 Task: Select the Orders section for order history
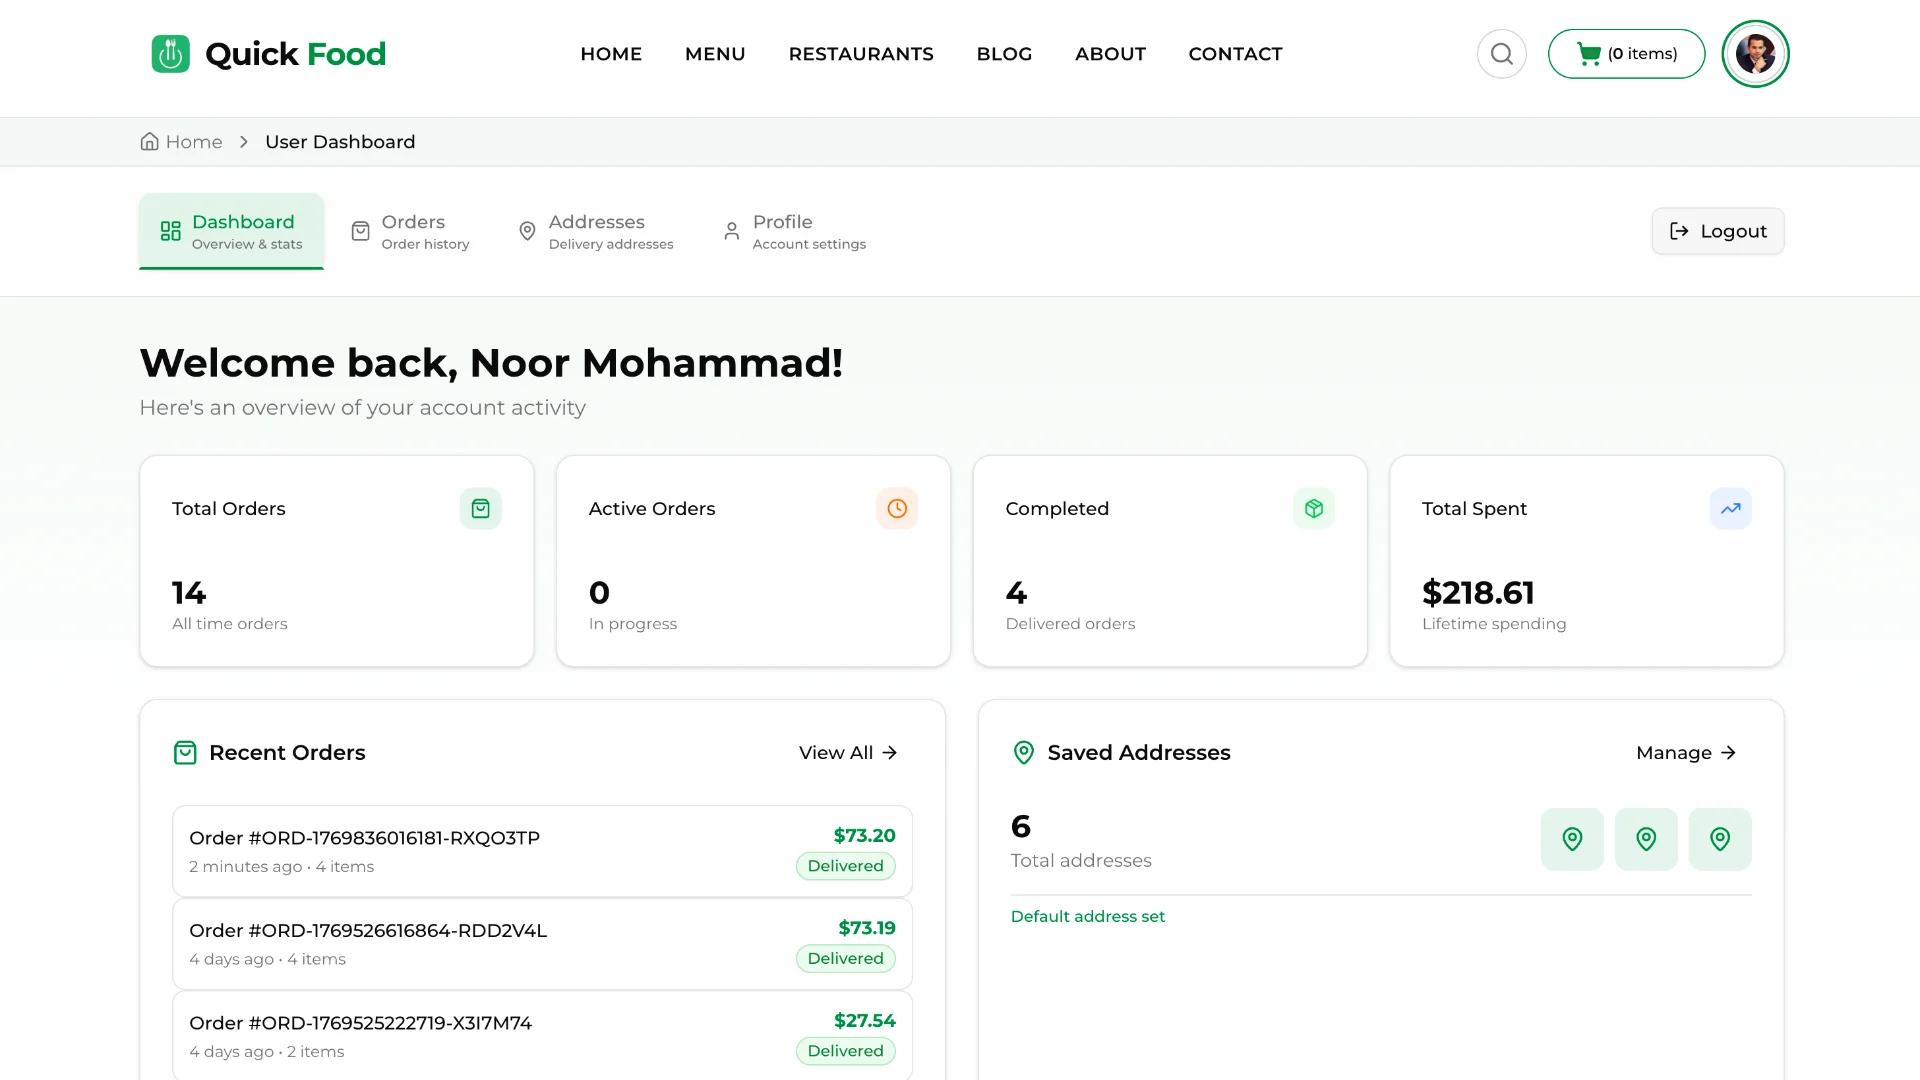click(x=413, y=230)
